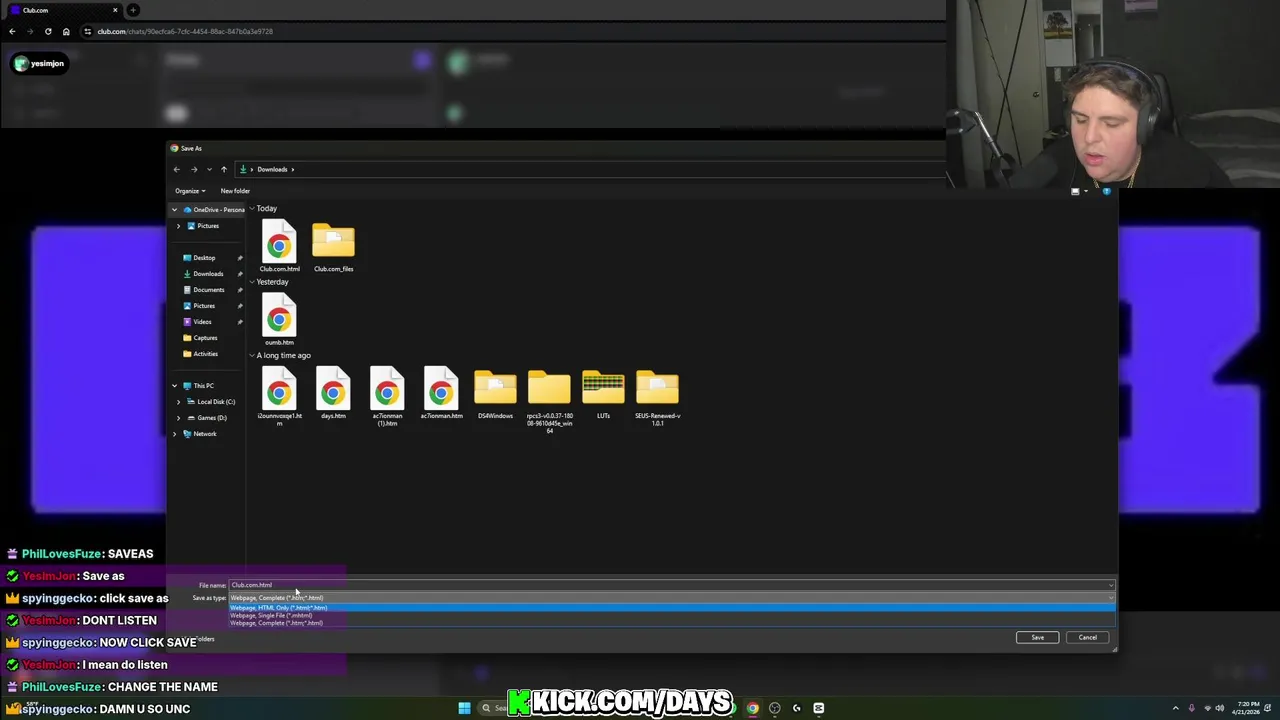The height and width of the screenshot is (720, 1280).
Task: Click the File name input field
Action: 671,585
